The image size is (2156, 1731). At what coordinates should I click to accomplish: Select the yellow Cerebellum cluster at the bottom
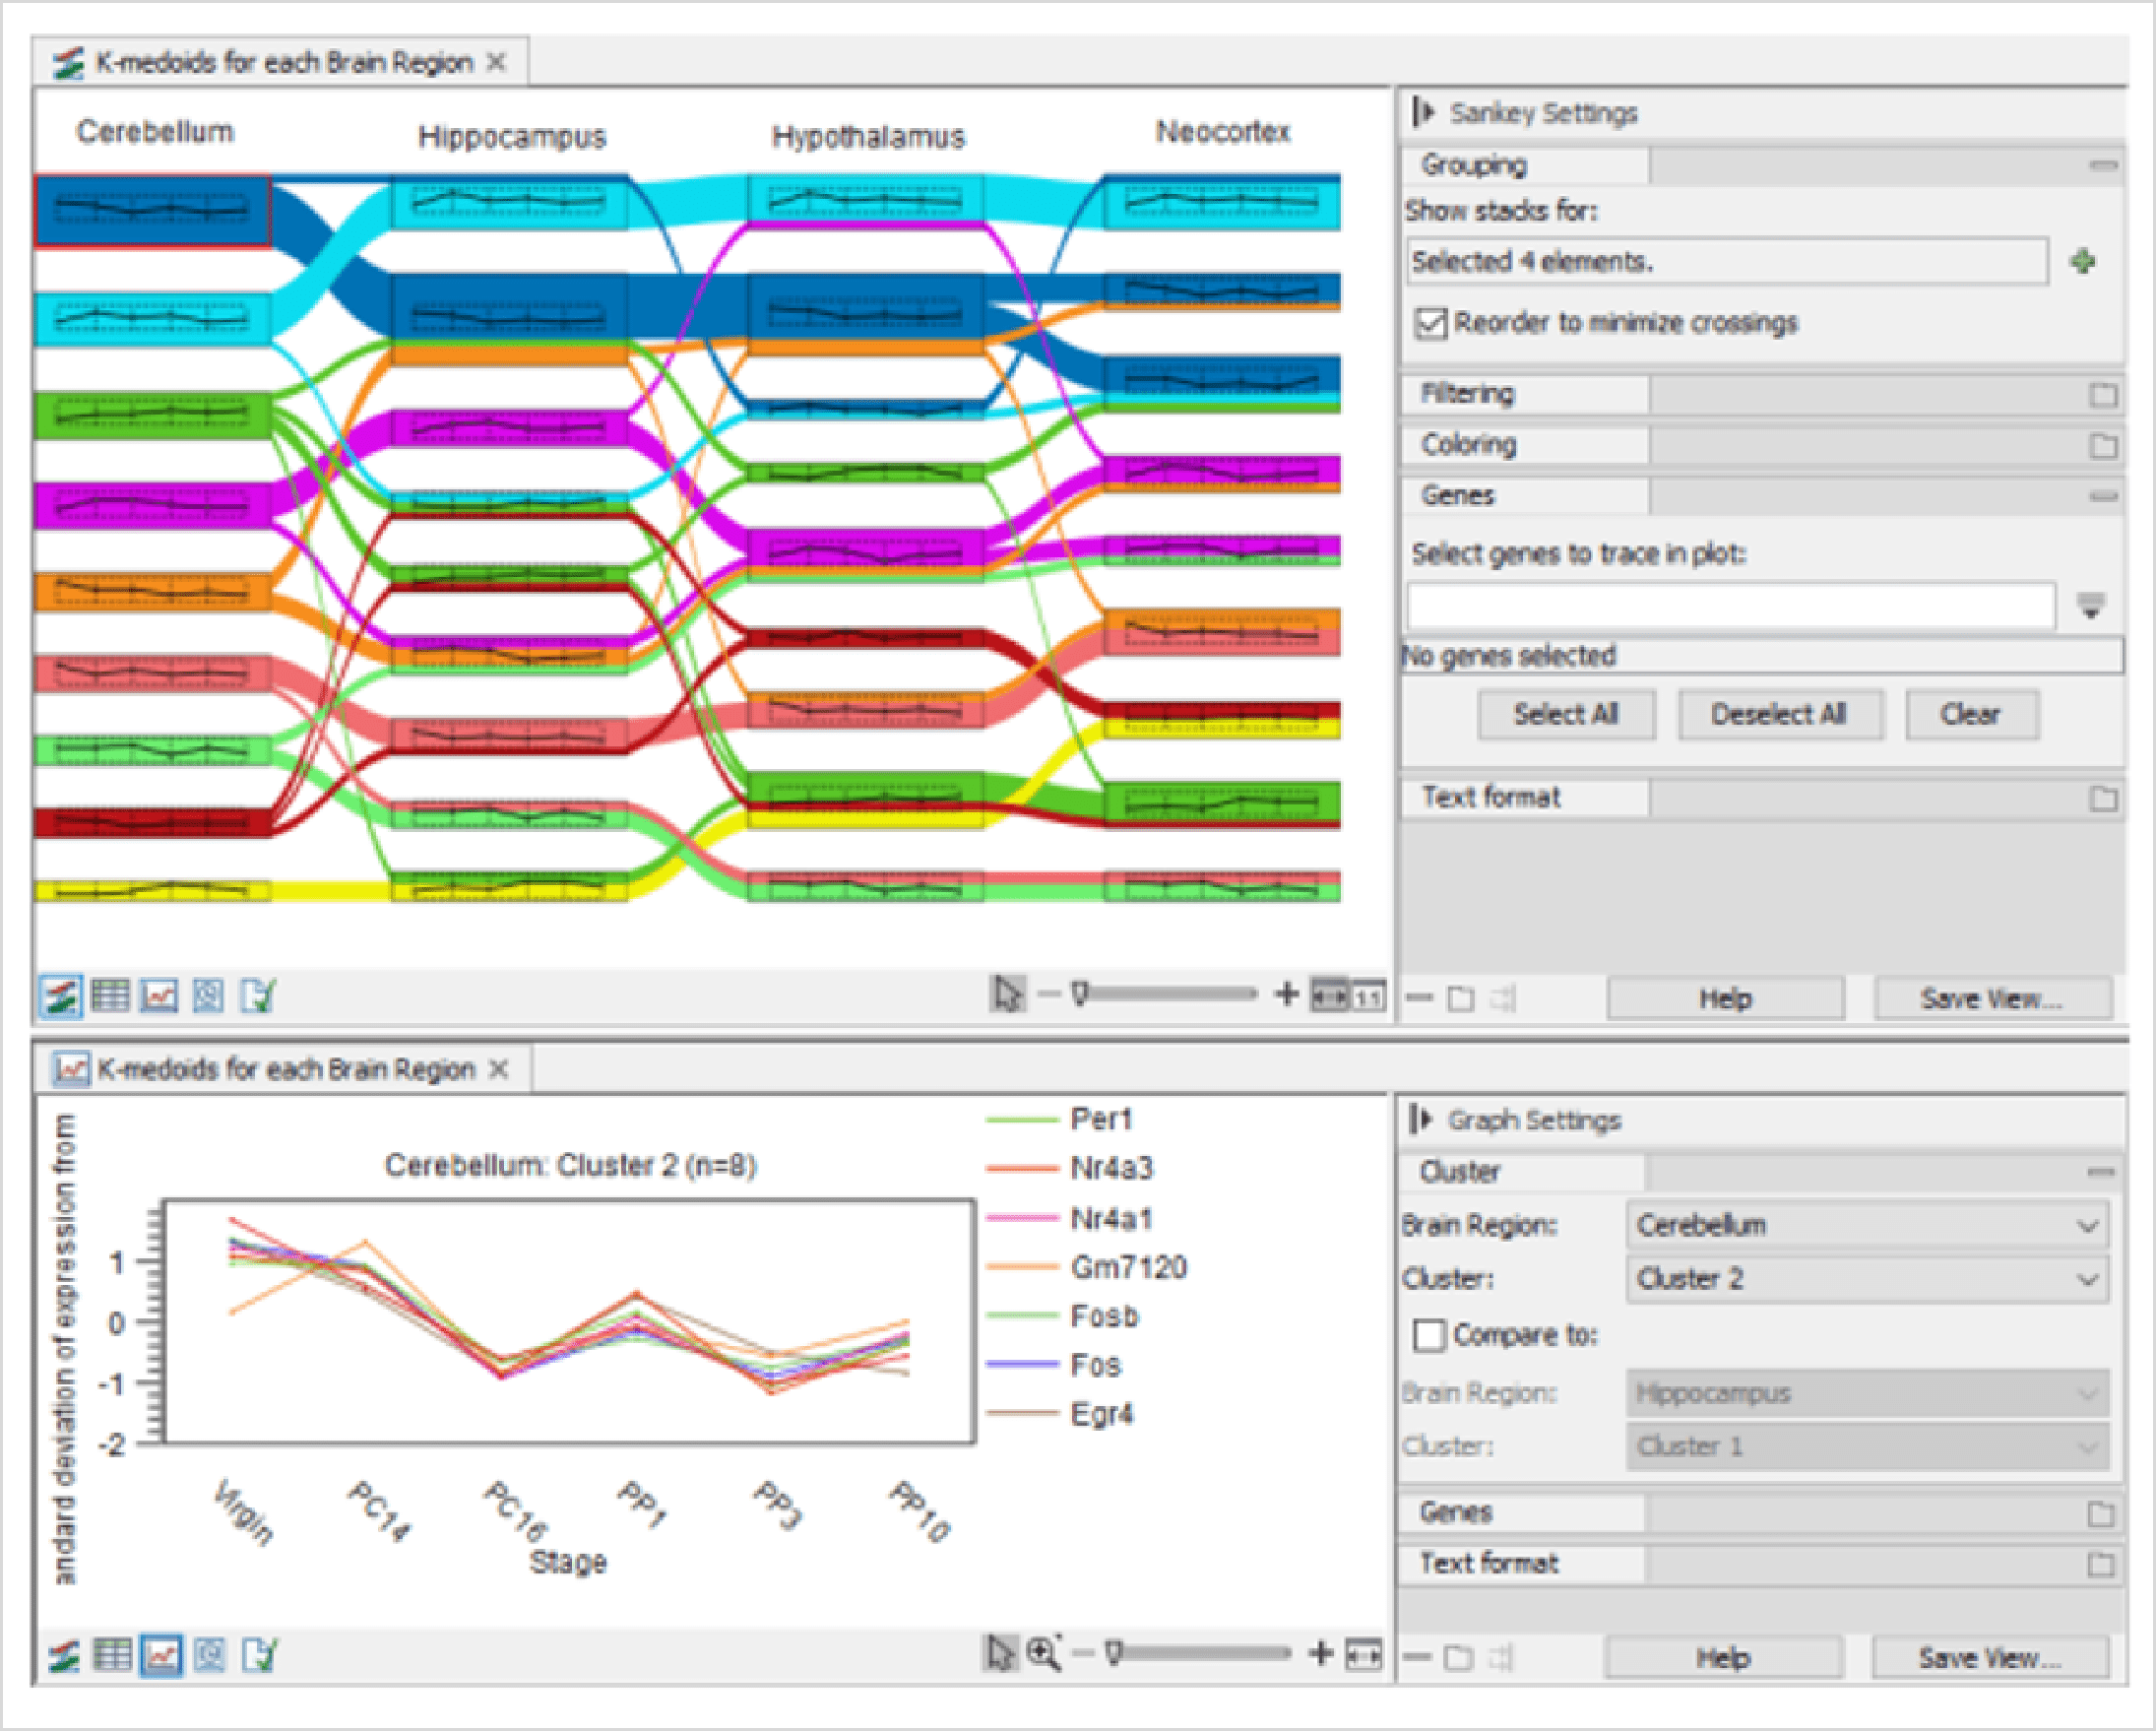(152, 890)
